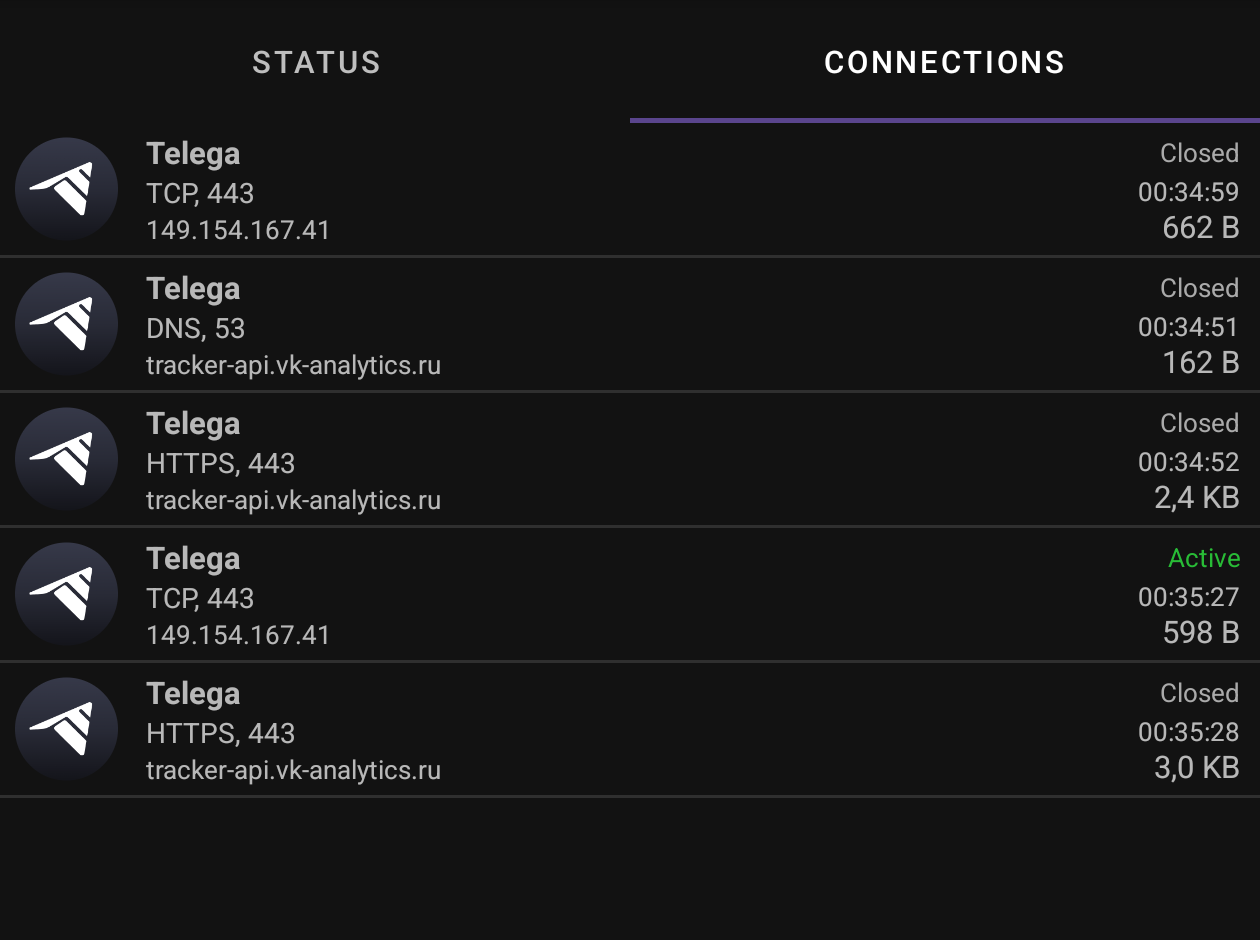
Task: Click the green Active status label
Action: pyautogui.click(x=1203, y=558)
